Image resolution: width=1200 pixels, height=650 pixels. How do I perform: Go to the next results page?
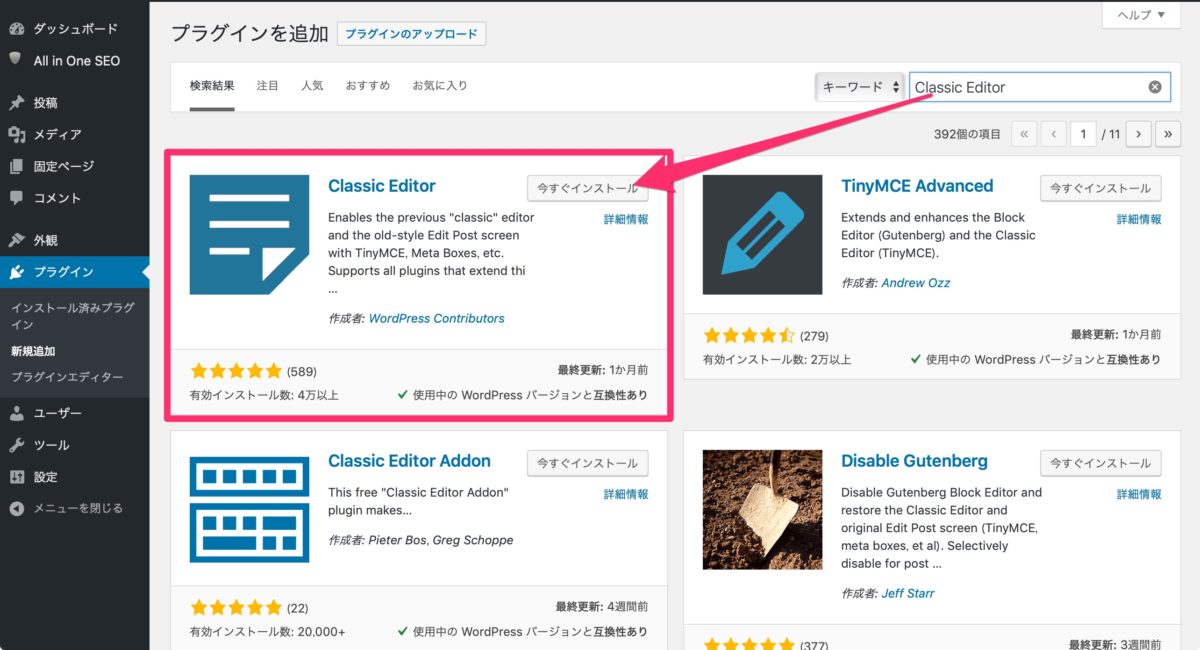pyautogui.click(x=1138, y=134)
